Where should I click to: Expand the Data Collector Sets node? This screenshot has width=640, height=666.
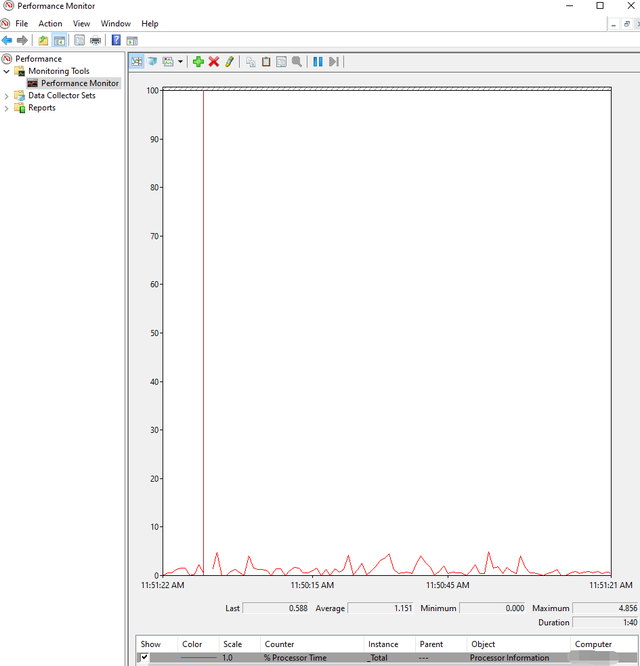[6, 96]
